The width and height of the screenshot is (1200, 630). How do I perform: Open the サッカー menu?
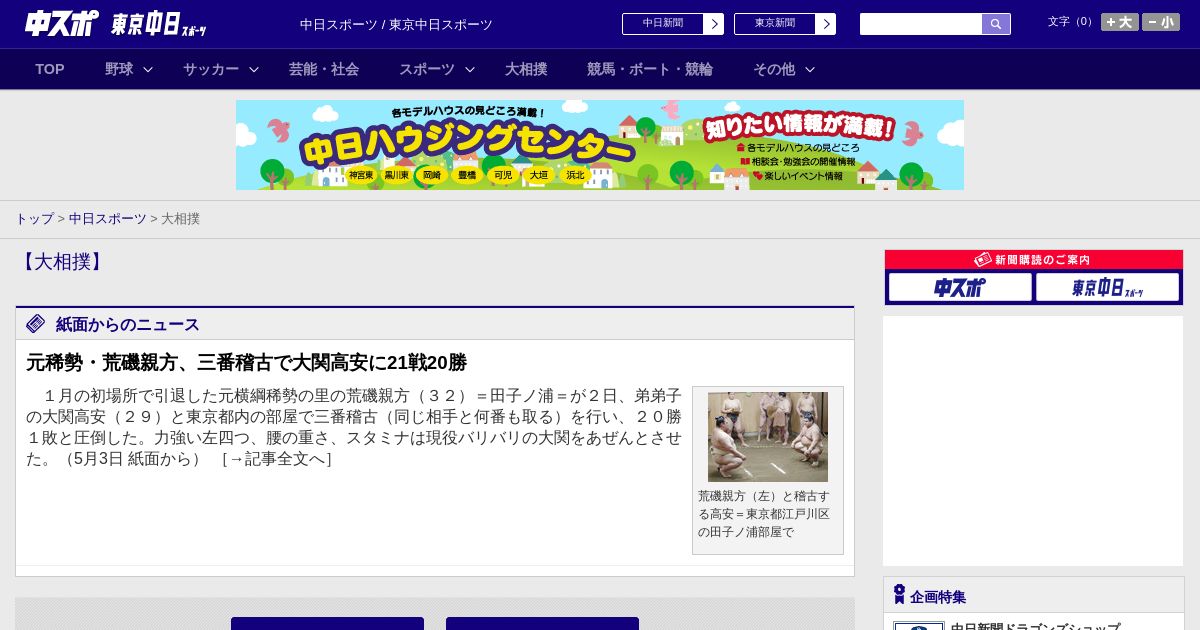pos(211,69)
